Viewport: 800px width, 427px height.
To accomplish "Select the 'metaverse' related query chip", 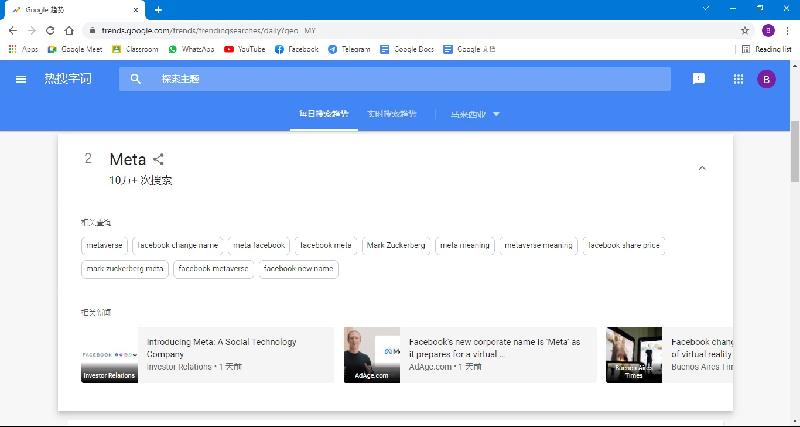I will [x=104, y=245].
